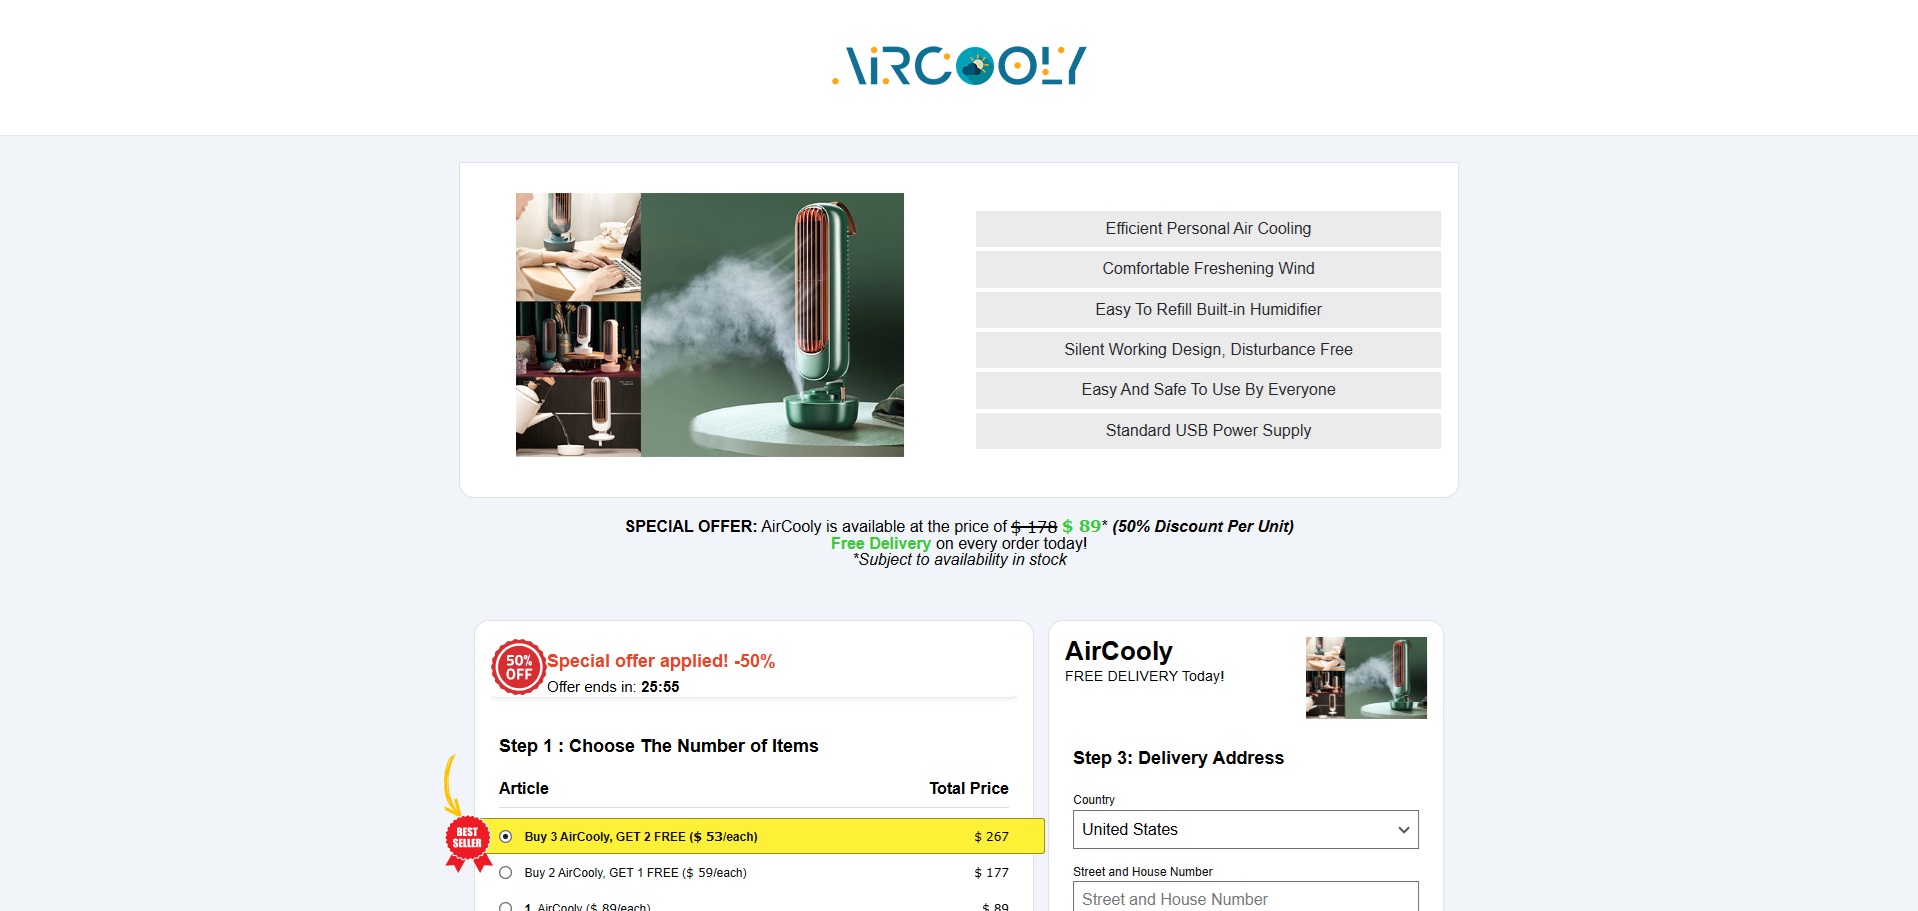
Task: Click the green $ 89 discounted price
Action: coord(1081,526)
